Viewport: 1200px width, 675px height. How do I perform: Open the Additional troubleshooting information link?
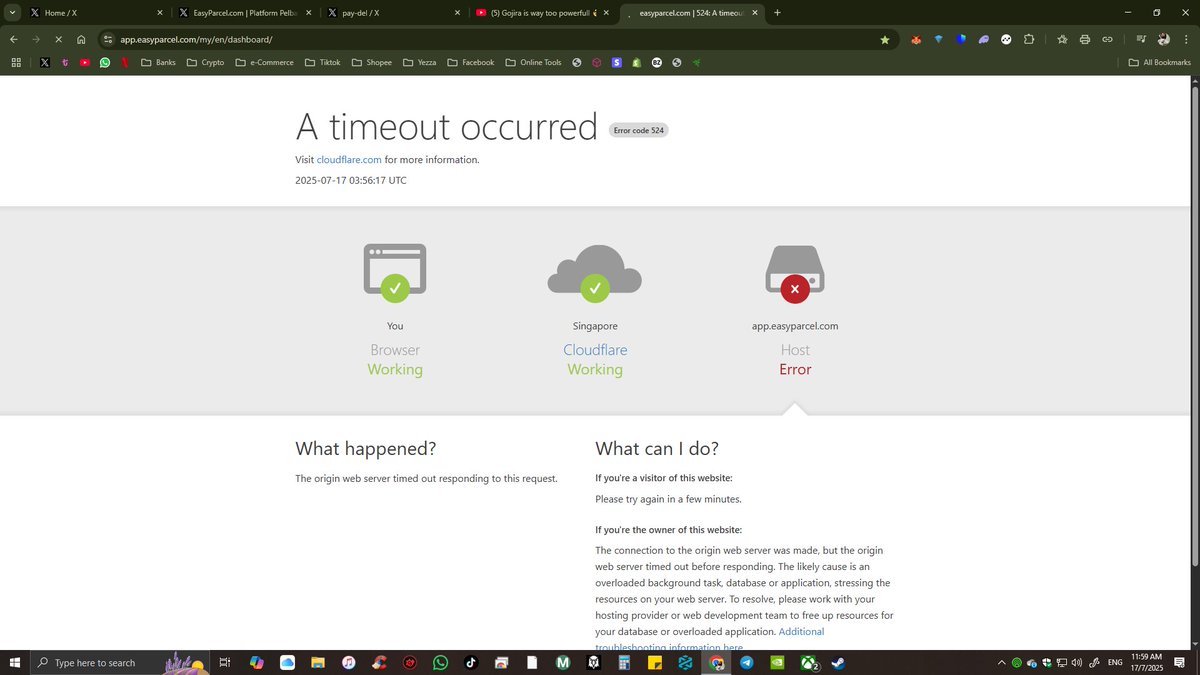pos(710,640)
